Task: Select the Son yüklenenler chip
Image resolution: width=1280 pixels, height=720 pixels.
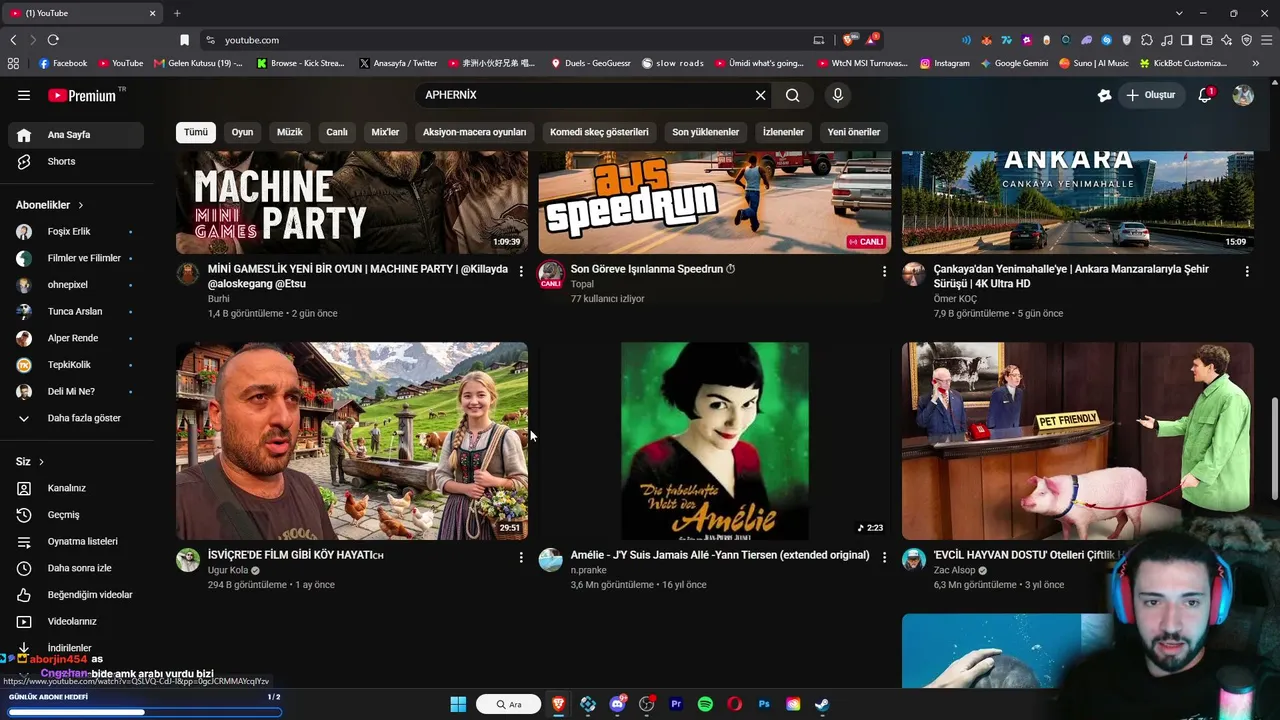Action: pos(705,132)
